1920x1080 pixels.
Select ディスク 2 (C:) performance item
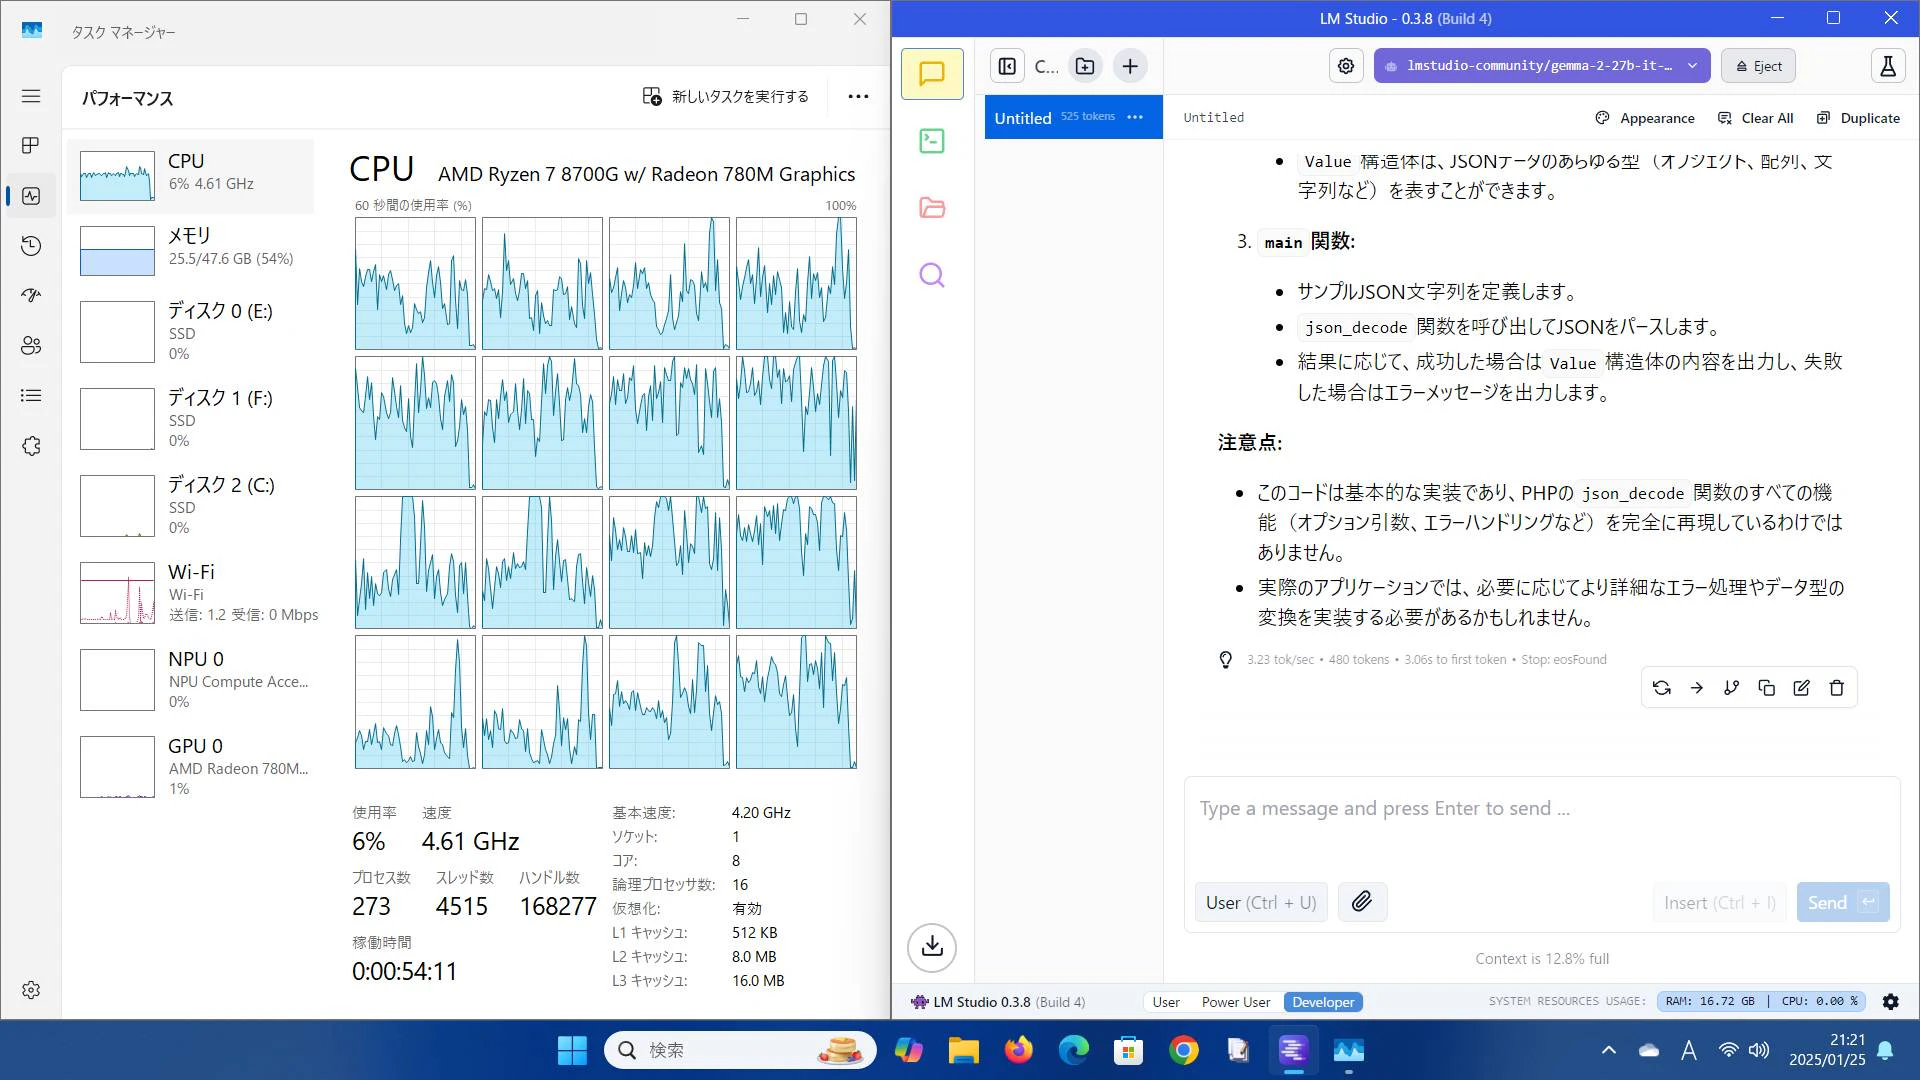[x=191, y=506]
